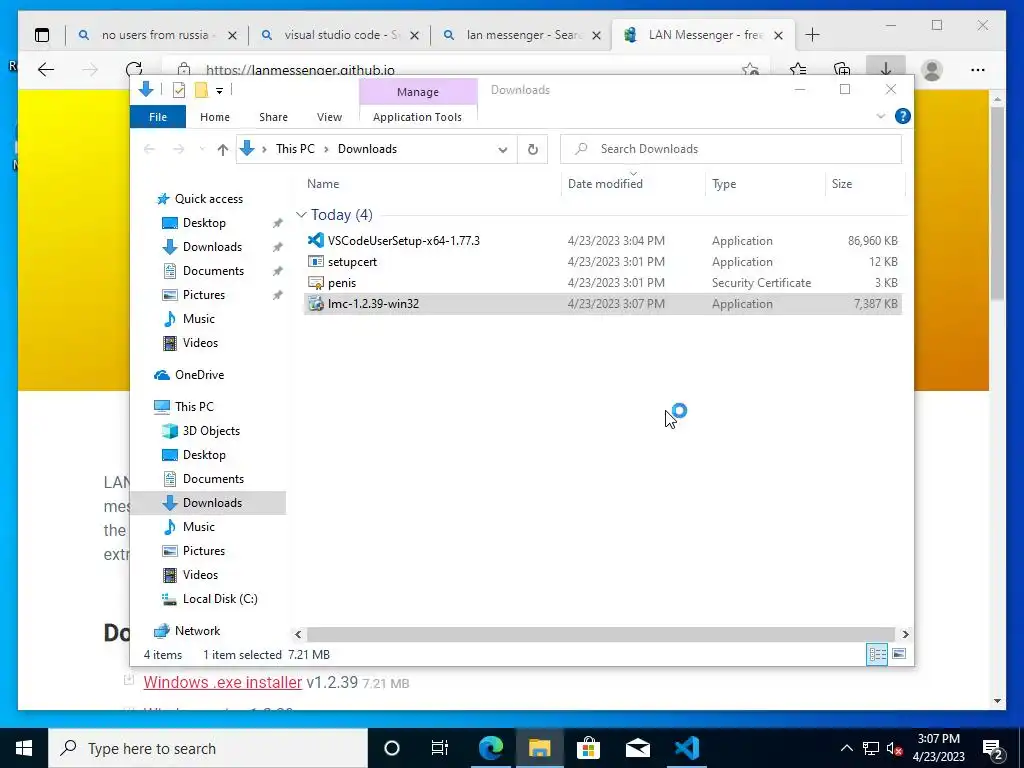Click Downloads in address breadcrumb

pyautogui.click(x=367, y=149)
